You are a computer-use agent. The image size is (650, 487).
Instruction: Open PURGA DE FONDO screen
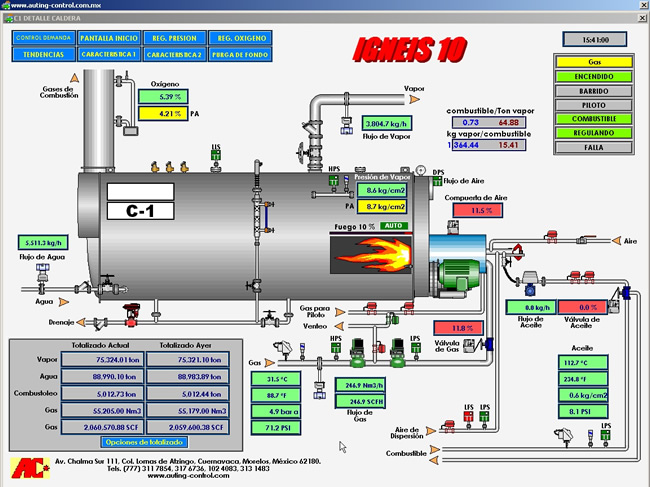click(240, 54)
